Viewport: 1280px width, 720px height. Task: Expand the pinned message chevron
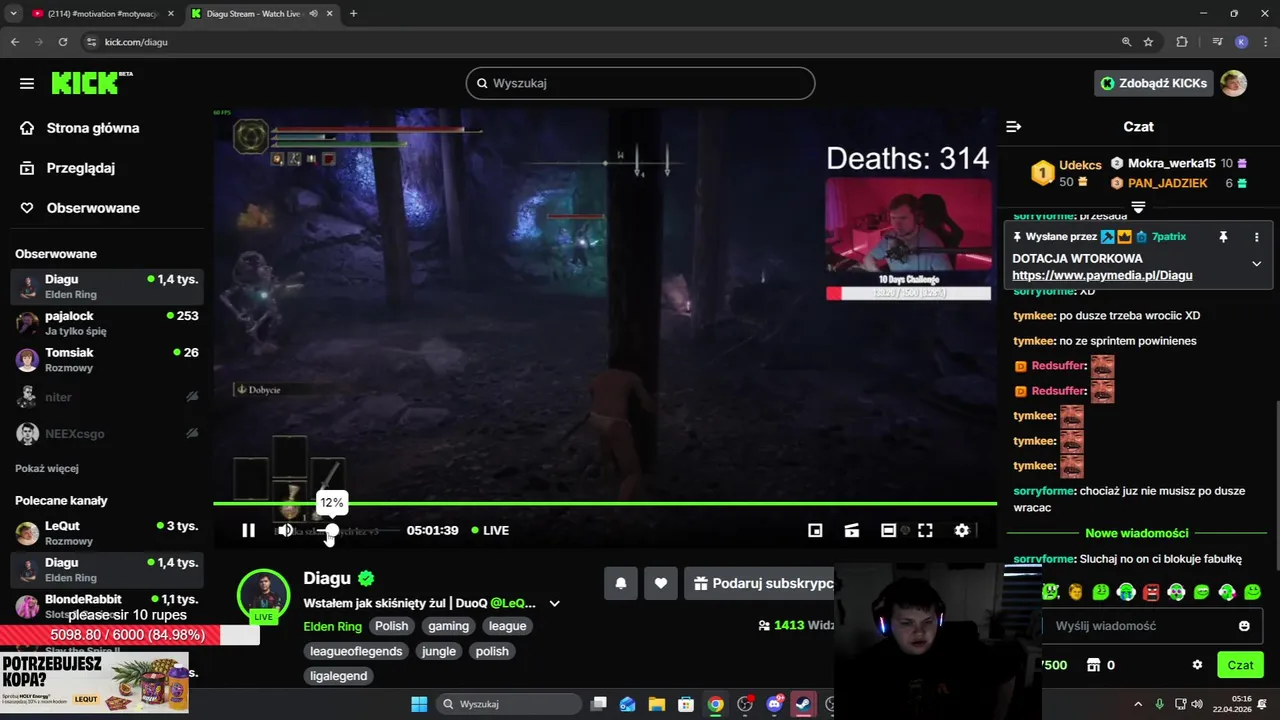point(1257,264)
